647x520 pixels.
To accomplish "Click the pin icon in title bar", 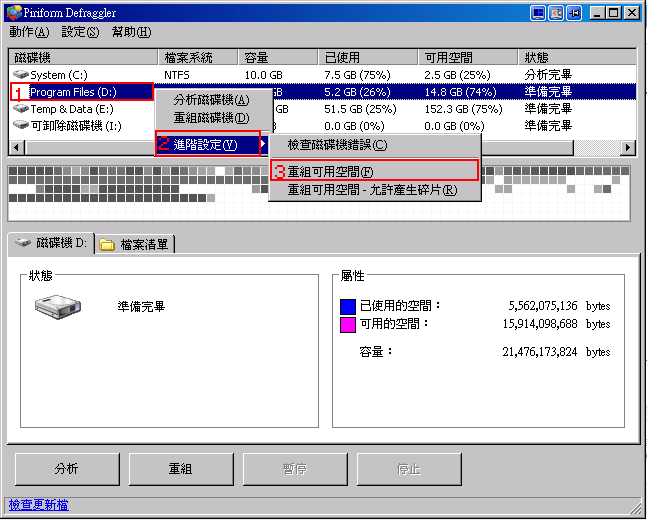I will (574, 13).
